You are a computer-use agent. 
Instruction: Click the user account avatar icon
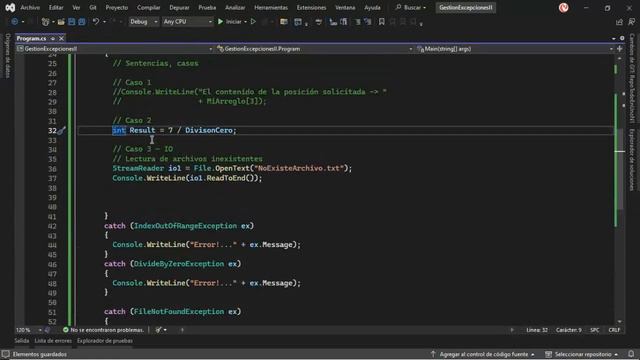(x=564, y=7)
